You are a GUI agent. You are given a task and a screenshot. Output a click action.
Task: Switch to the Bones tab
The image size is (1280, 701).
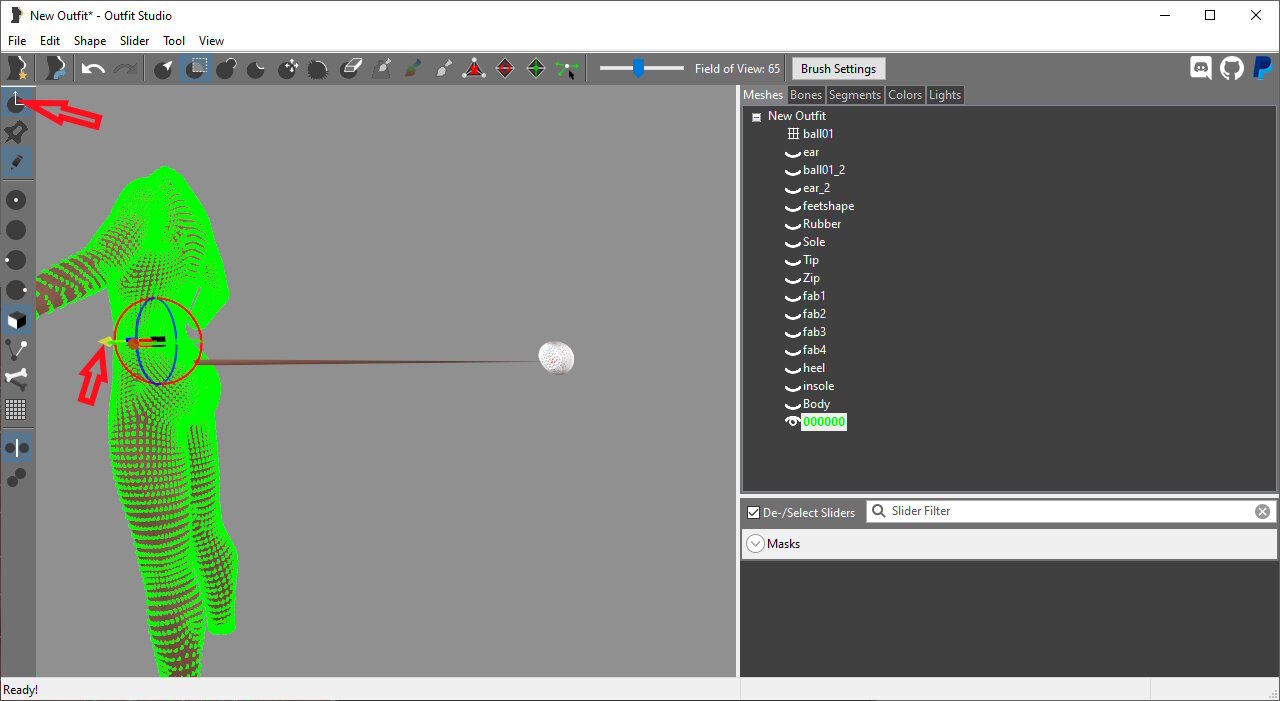point(805,95)
